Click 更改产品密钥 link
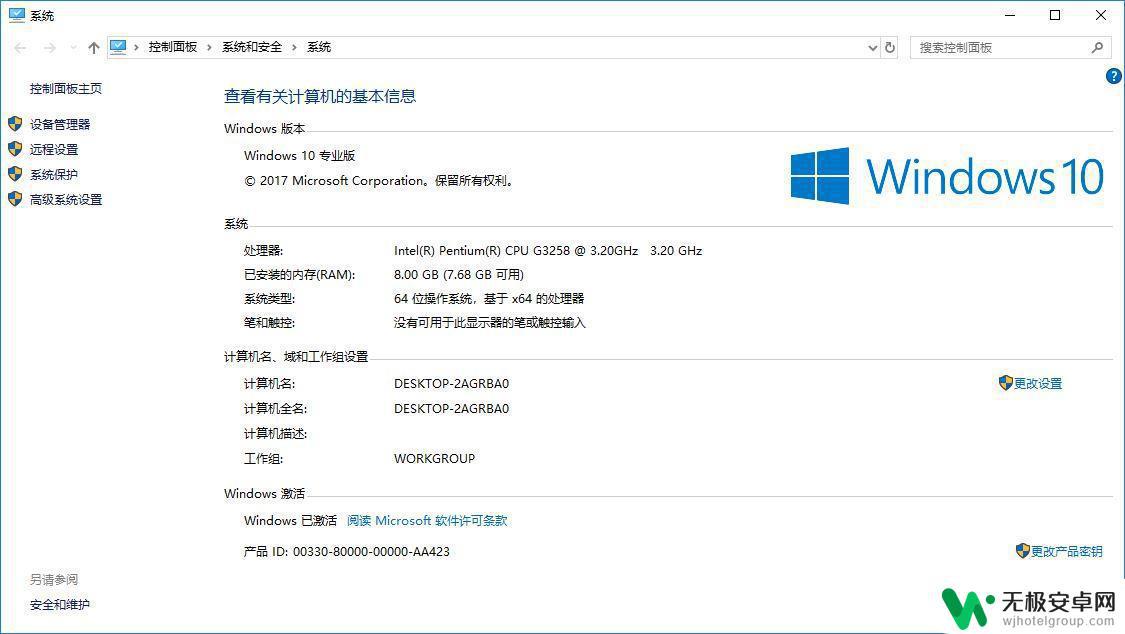Viewport: 1125px width, 634px height. point(1067,552)
